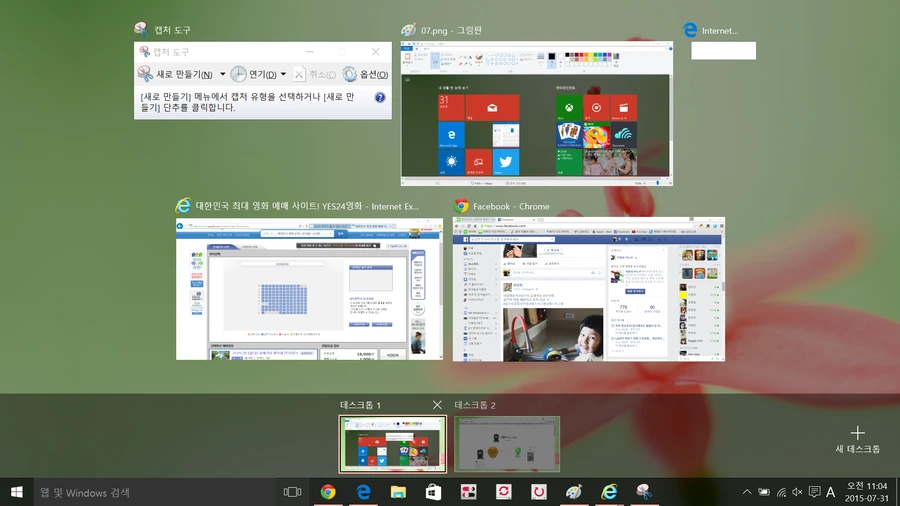Image resolution: width=900 pixels, height=506 pixels.
Task: Launch Chrome from the taskbar
Action: 328,492
